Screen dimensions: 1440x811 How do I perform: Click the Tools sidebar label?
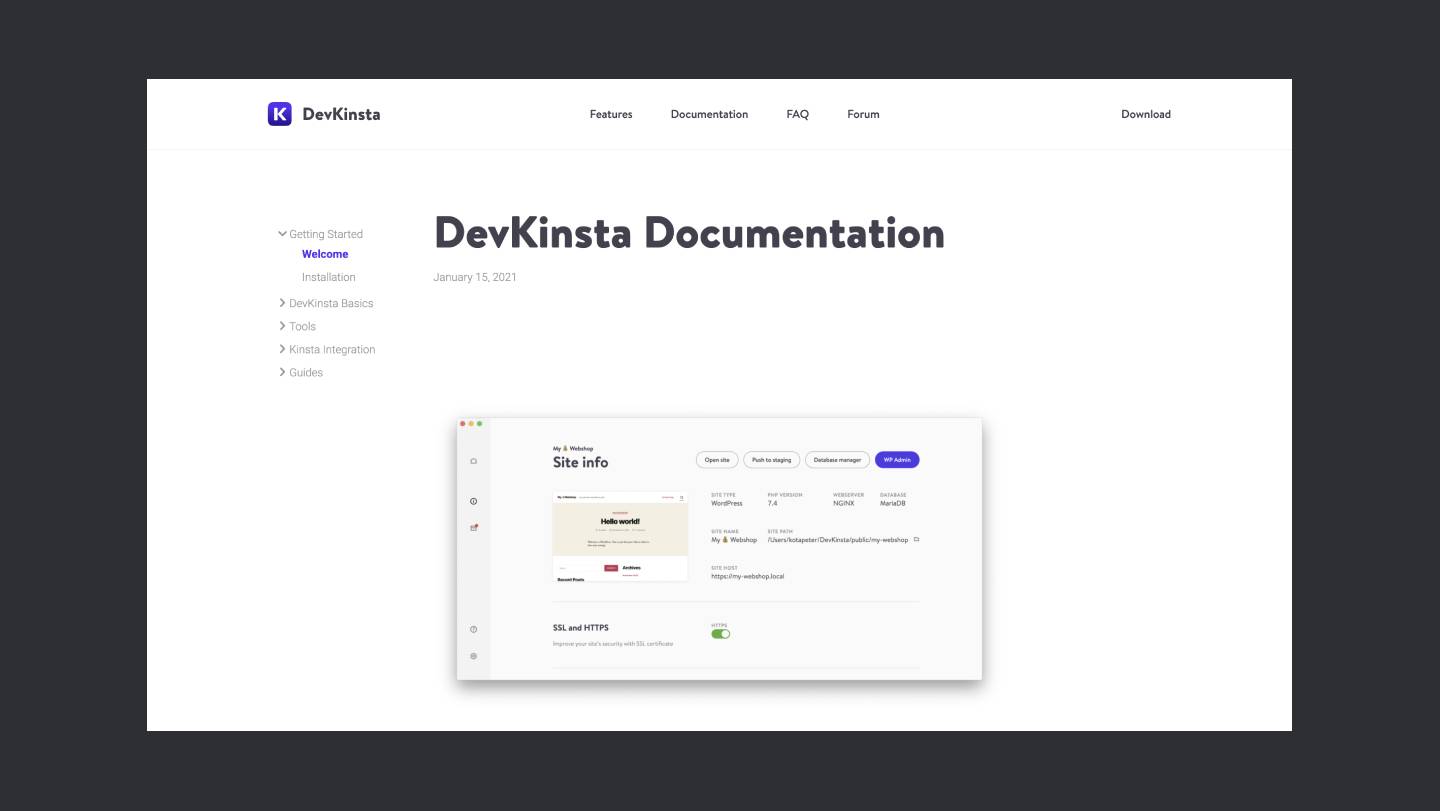(302, 326)
